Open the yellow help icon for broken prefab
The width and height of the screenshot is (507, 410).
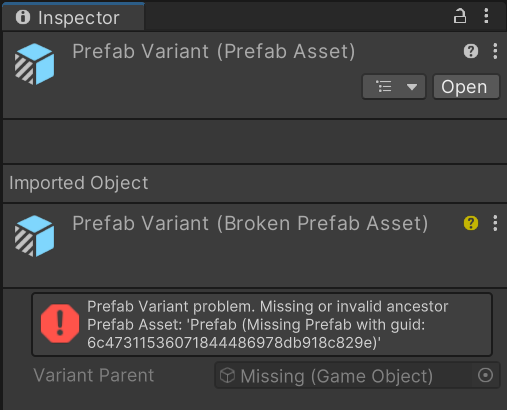pos(471,223)
